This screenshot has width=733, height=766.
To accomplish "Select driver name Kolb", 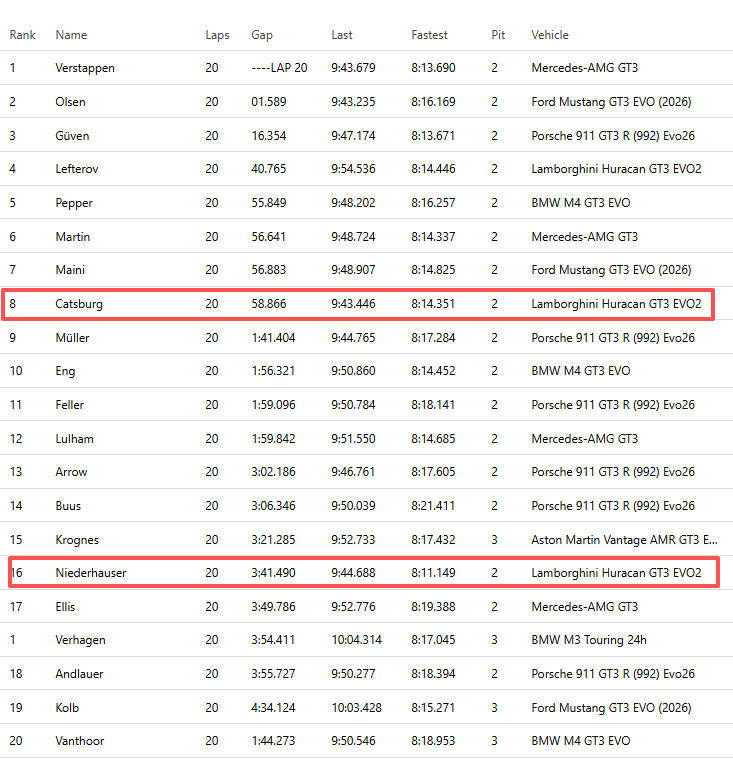I will (x=67, y=707).
